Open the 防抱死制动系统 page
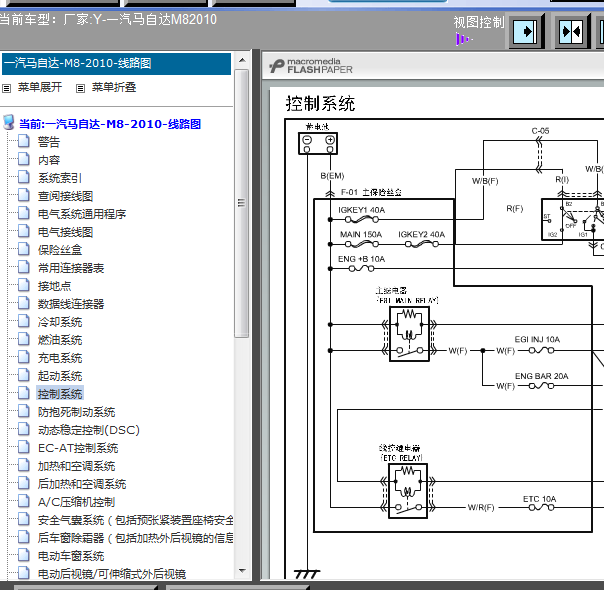This screenshot has height=590, width=604. tap(76, 412)
